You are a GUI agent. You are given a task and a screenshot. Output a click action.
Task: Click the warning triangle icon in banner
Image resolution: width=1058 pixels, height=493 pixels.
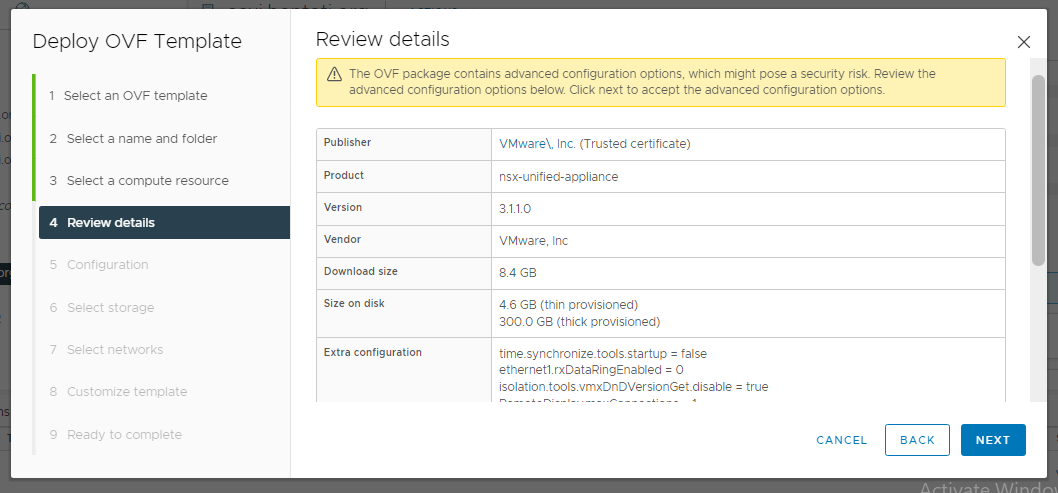point(334,74)
